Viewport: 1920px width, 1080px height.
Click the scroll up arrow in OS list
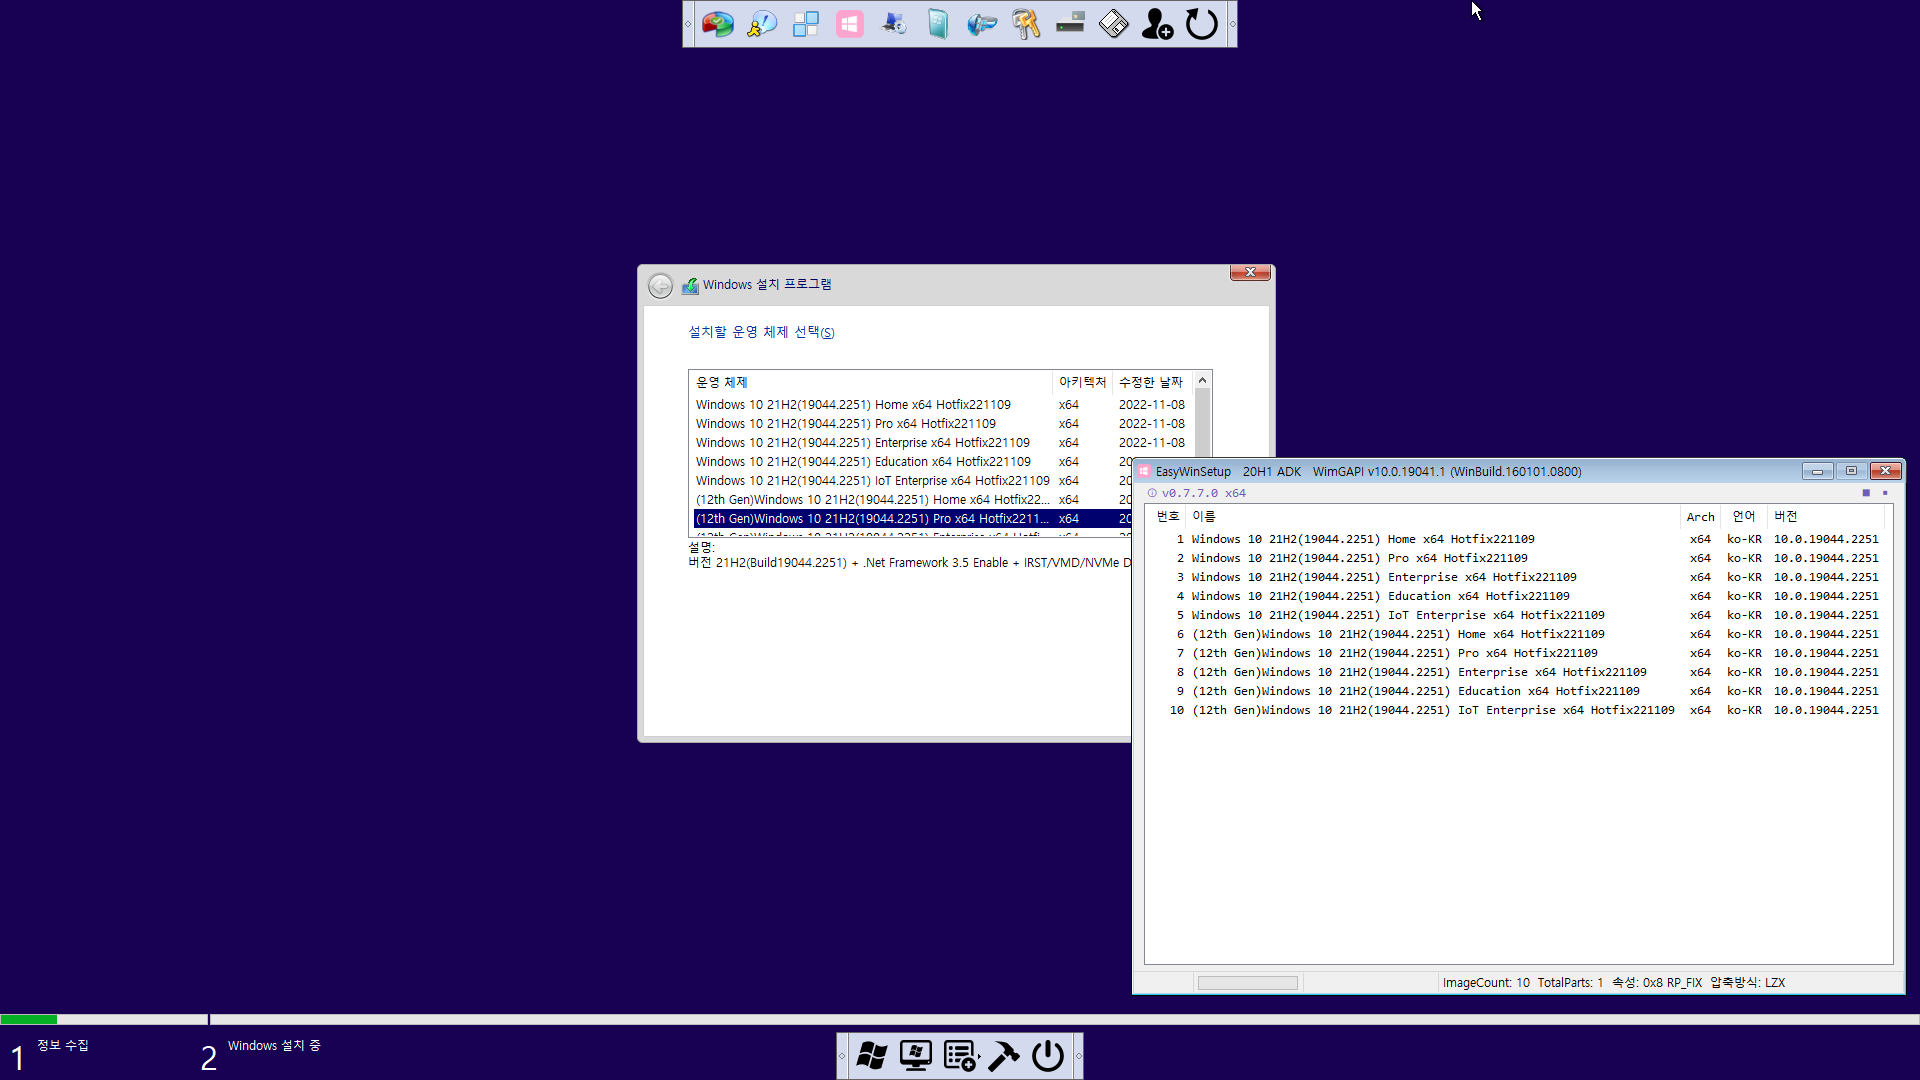(x=1202, y=380)
